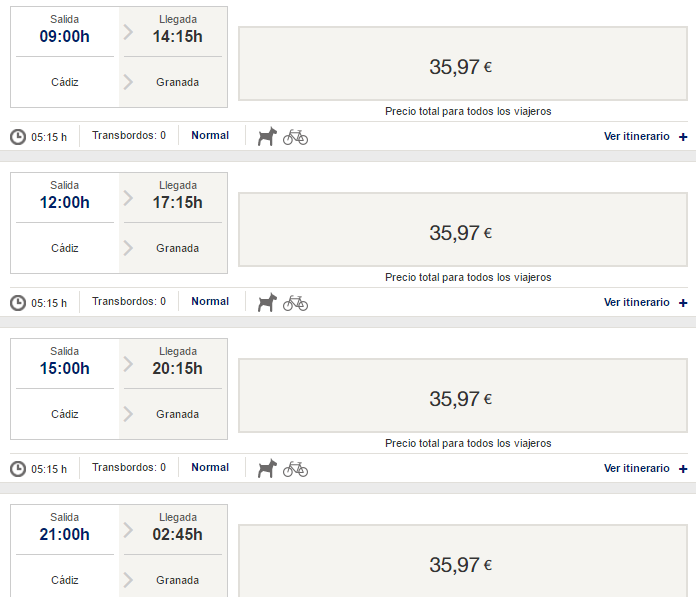Click the bicycle icon for the 09:00h trip

pos(295,136)
